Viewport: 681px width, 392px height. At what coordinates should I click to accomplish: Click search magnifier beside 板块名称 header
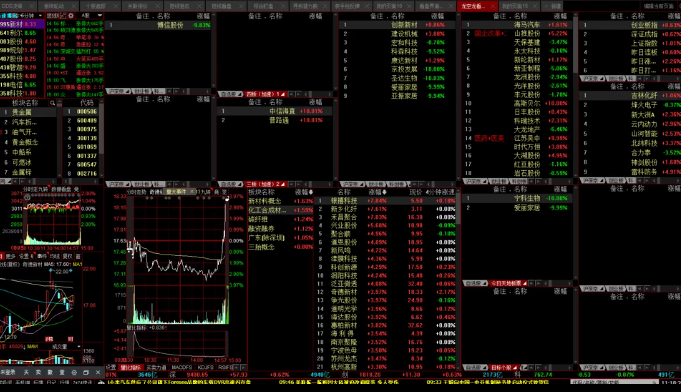[53, 103]
